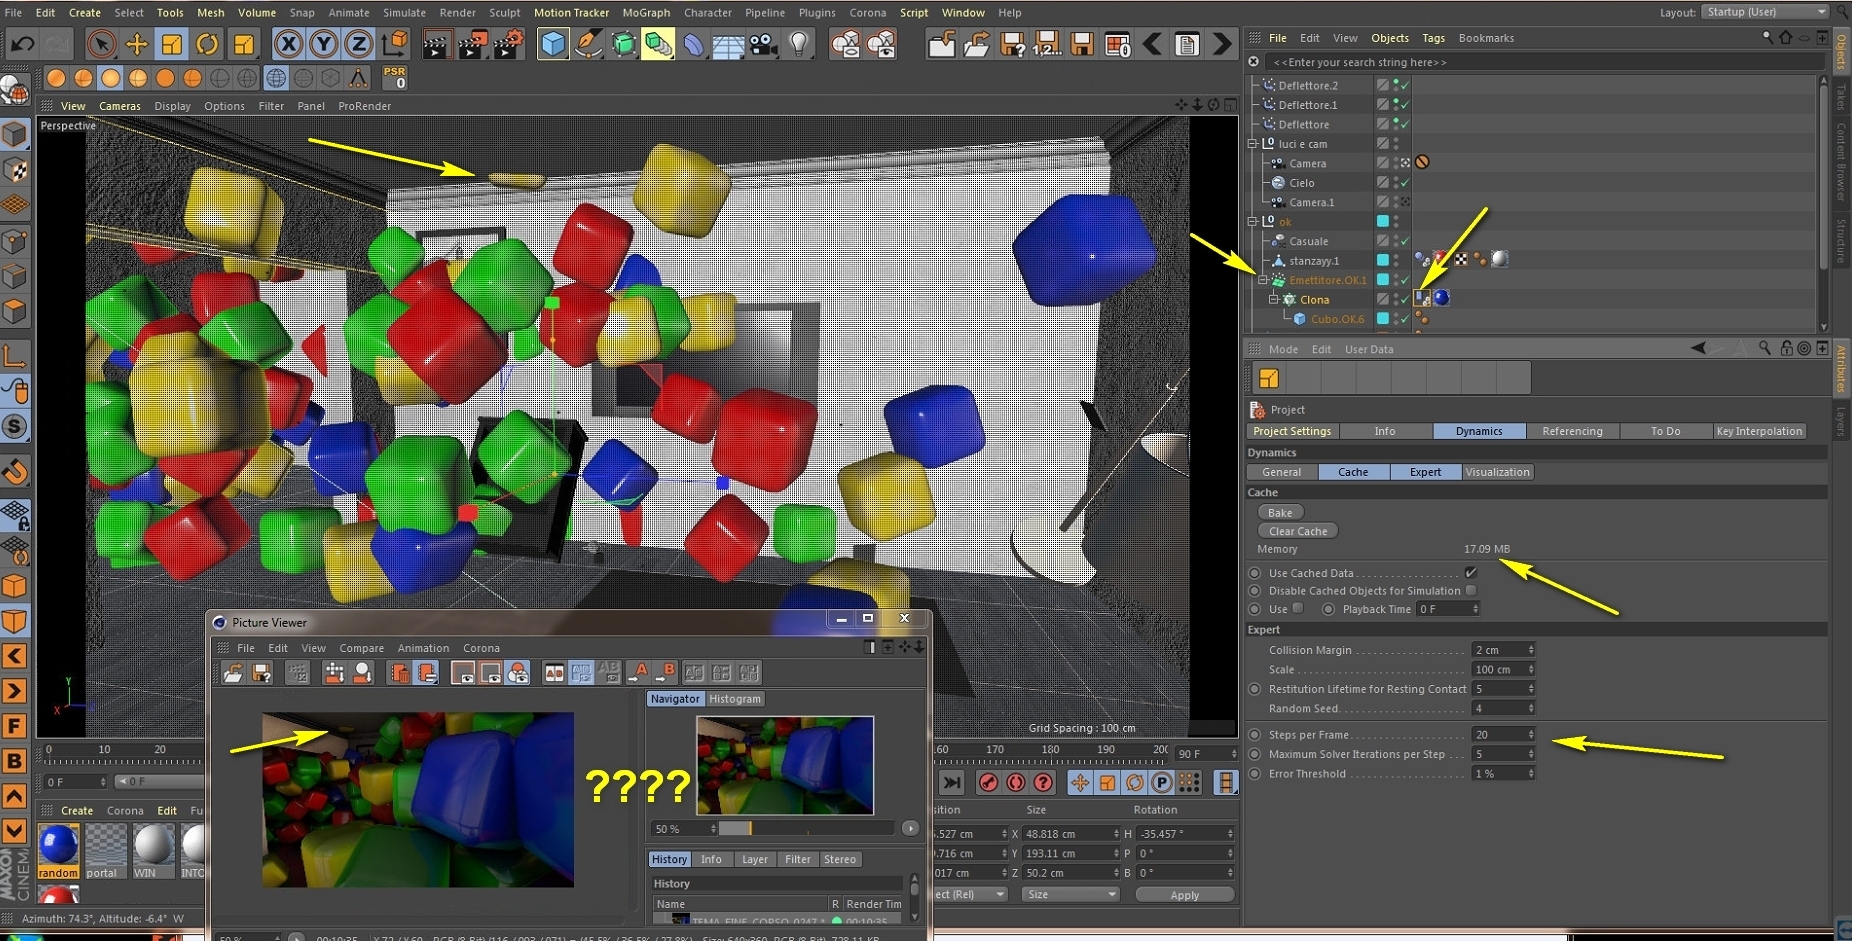Click the Bake button
1852x941 pixels.
(x=1280, y=512)
